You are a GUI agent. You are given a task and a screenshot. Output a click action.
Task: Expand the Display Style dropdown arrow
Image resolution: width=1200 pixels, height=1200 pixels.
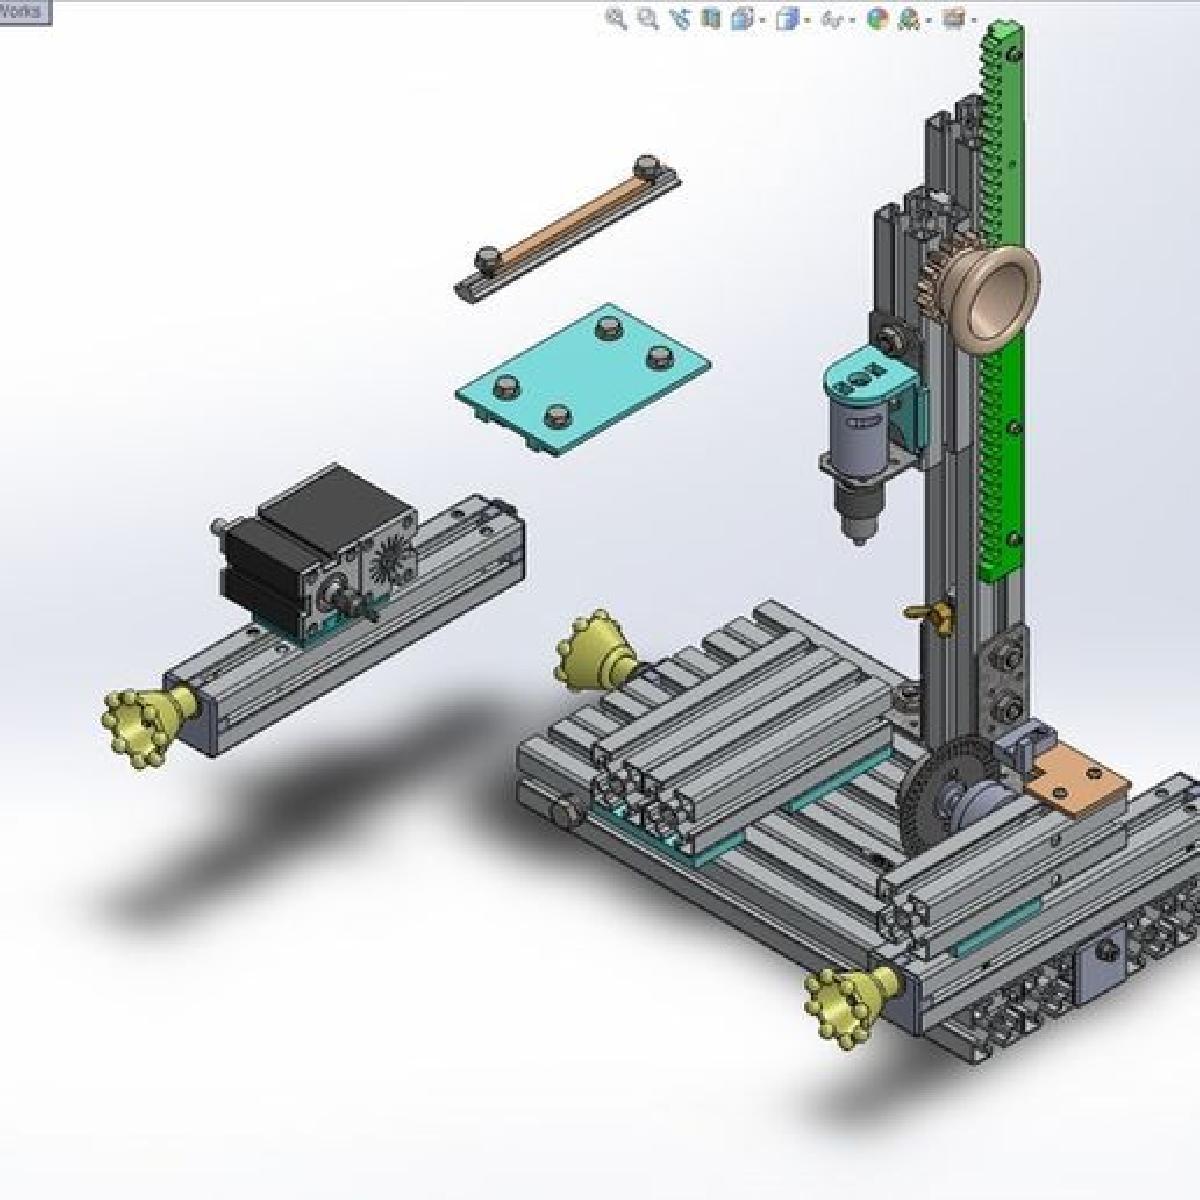tap(808, 19)
